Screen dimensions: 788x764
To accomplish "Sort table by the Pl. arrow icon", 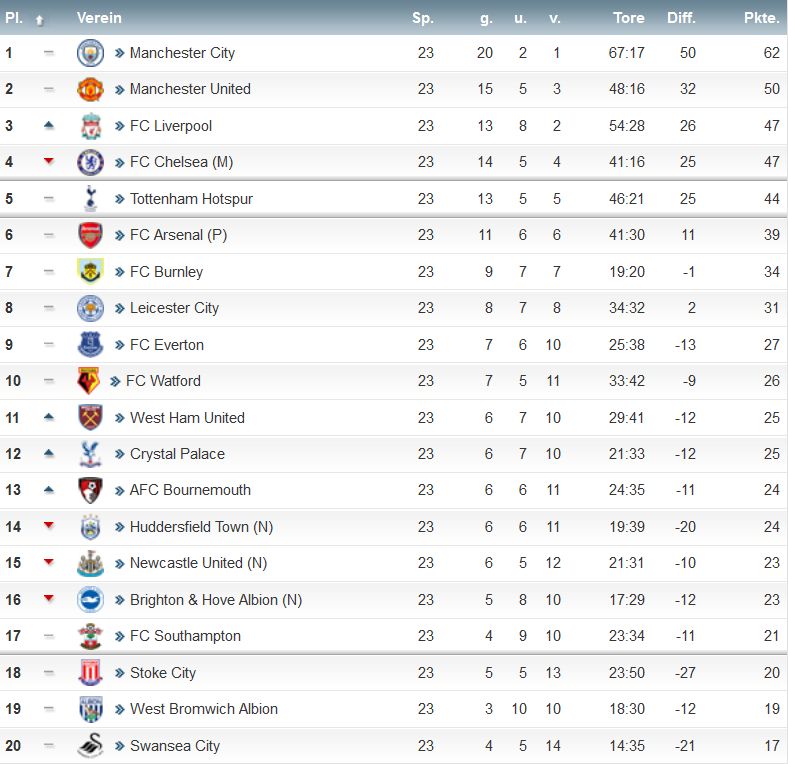I will (x=40, y=20).
